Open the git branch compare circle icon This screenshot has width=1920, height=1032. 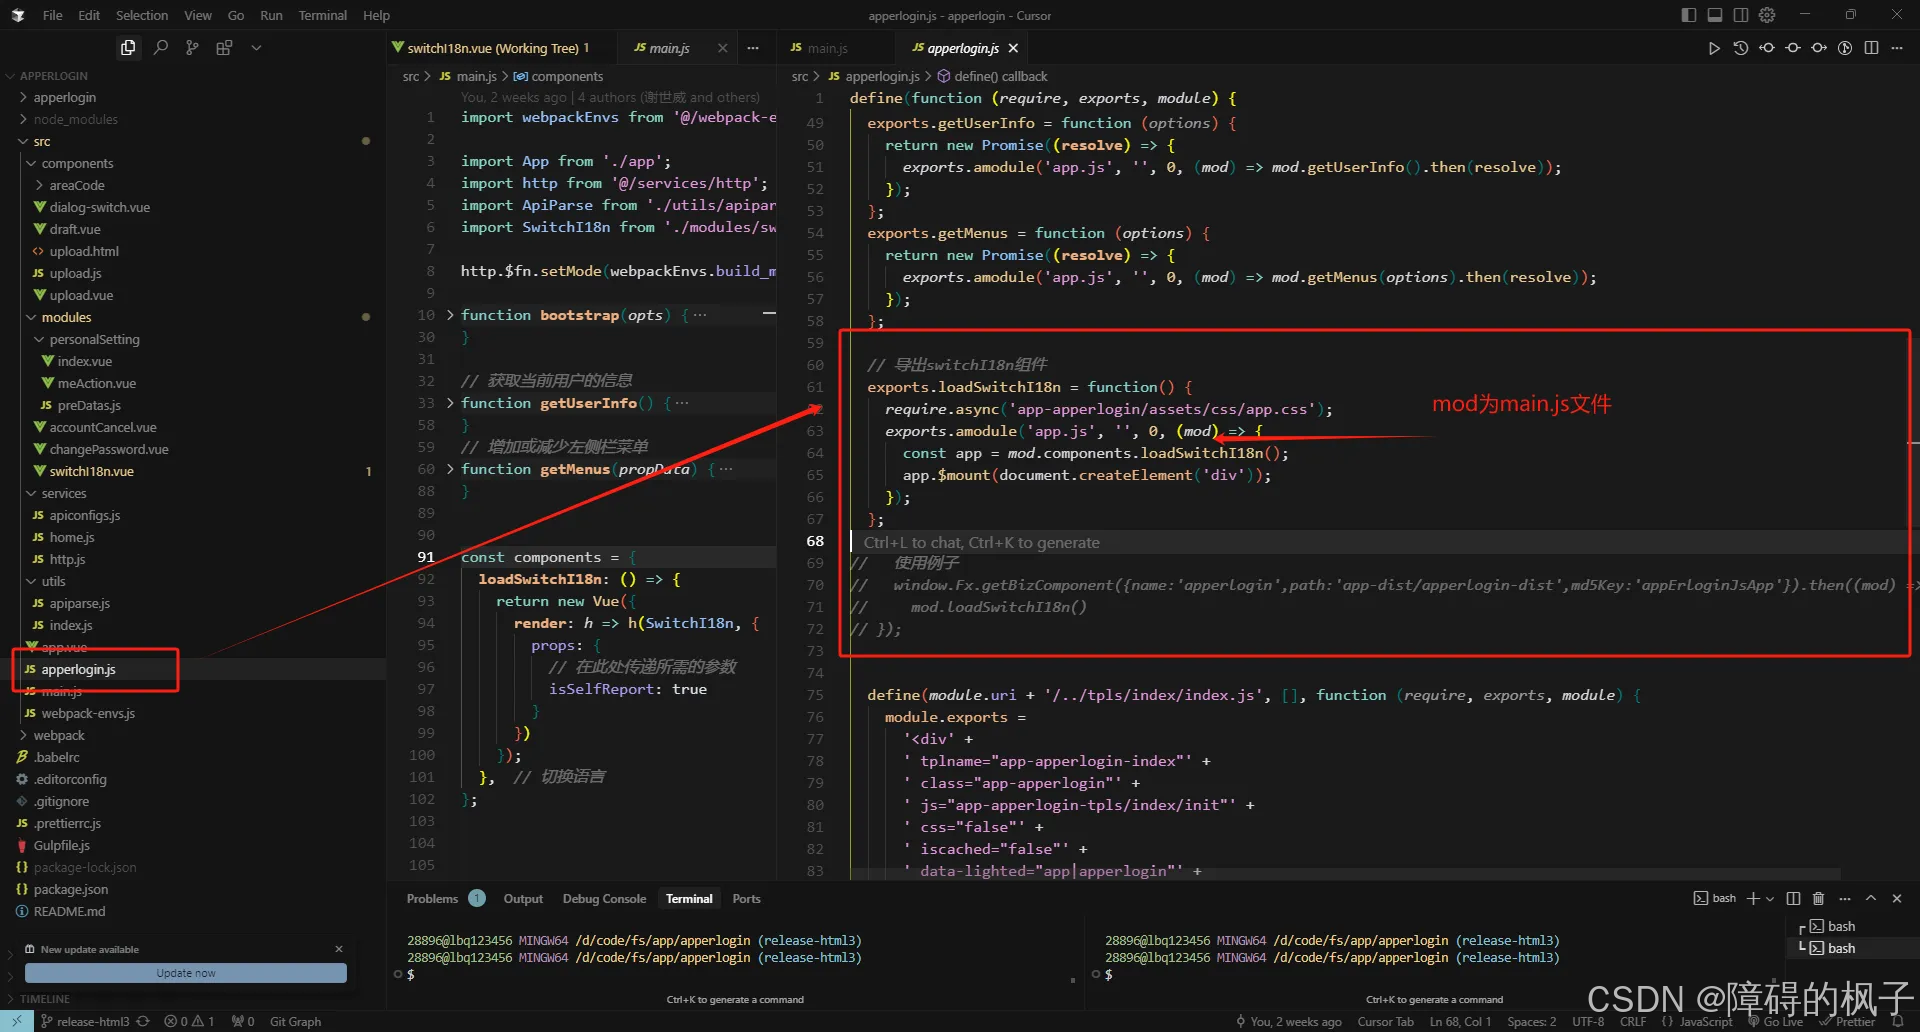[1845, 48]
